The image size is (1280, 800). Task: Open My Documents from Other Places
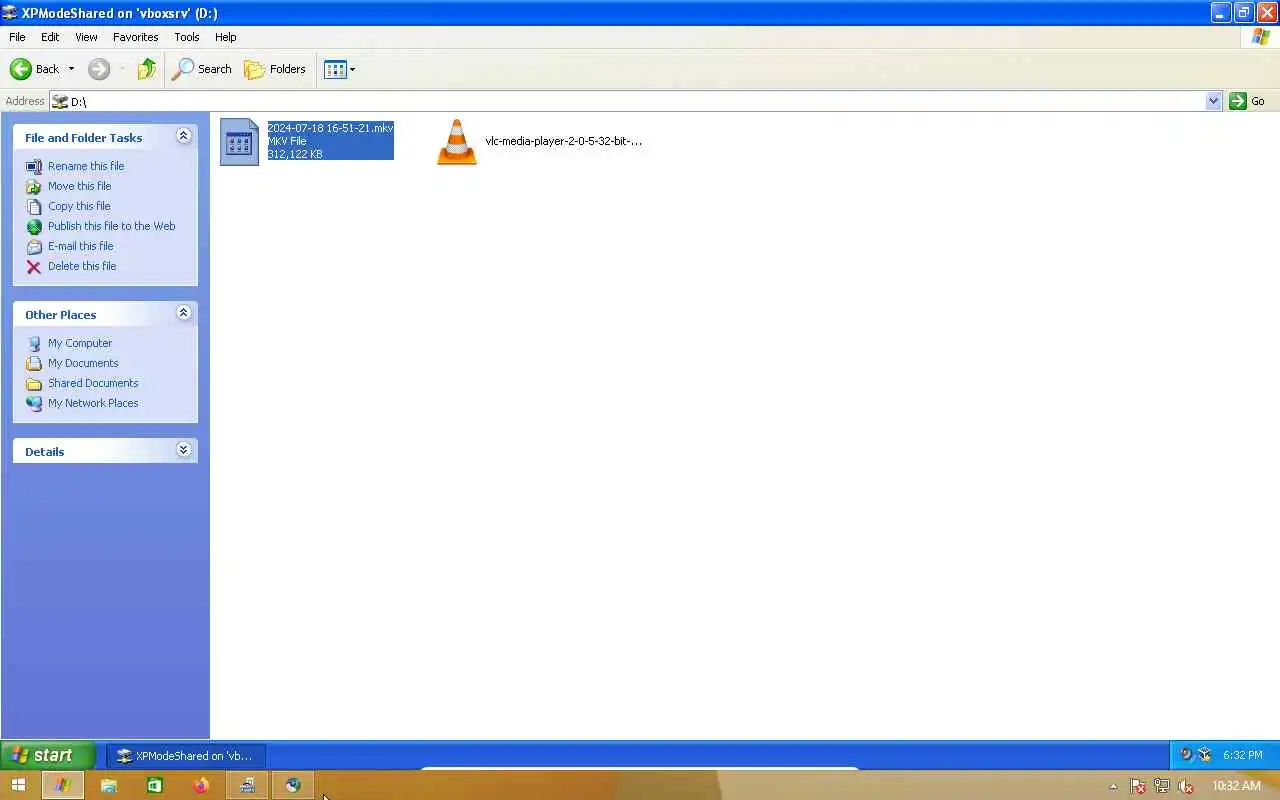(83, 363)
